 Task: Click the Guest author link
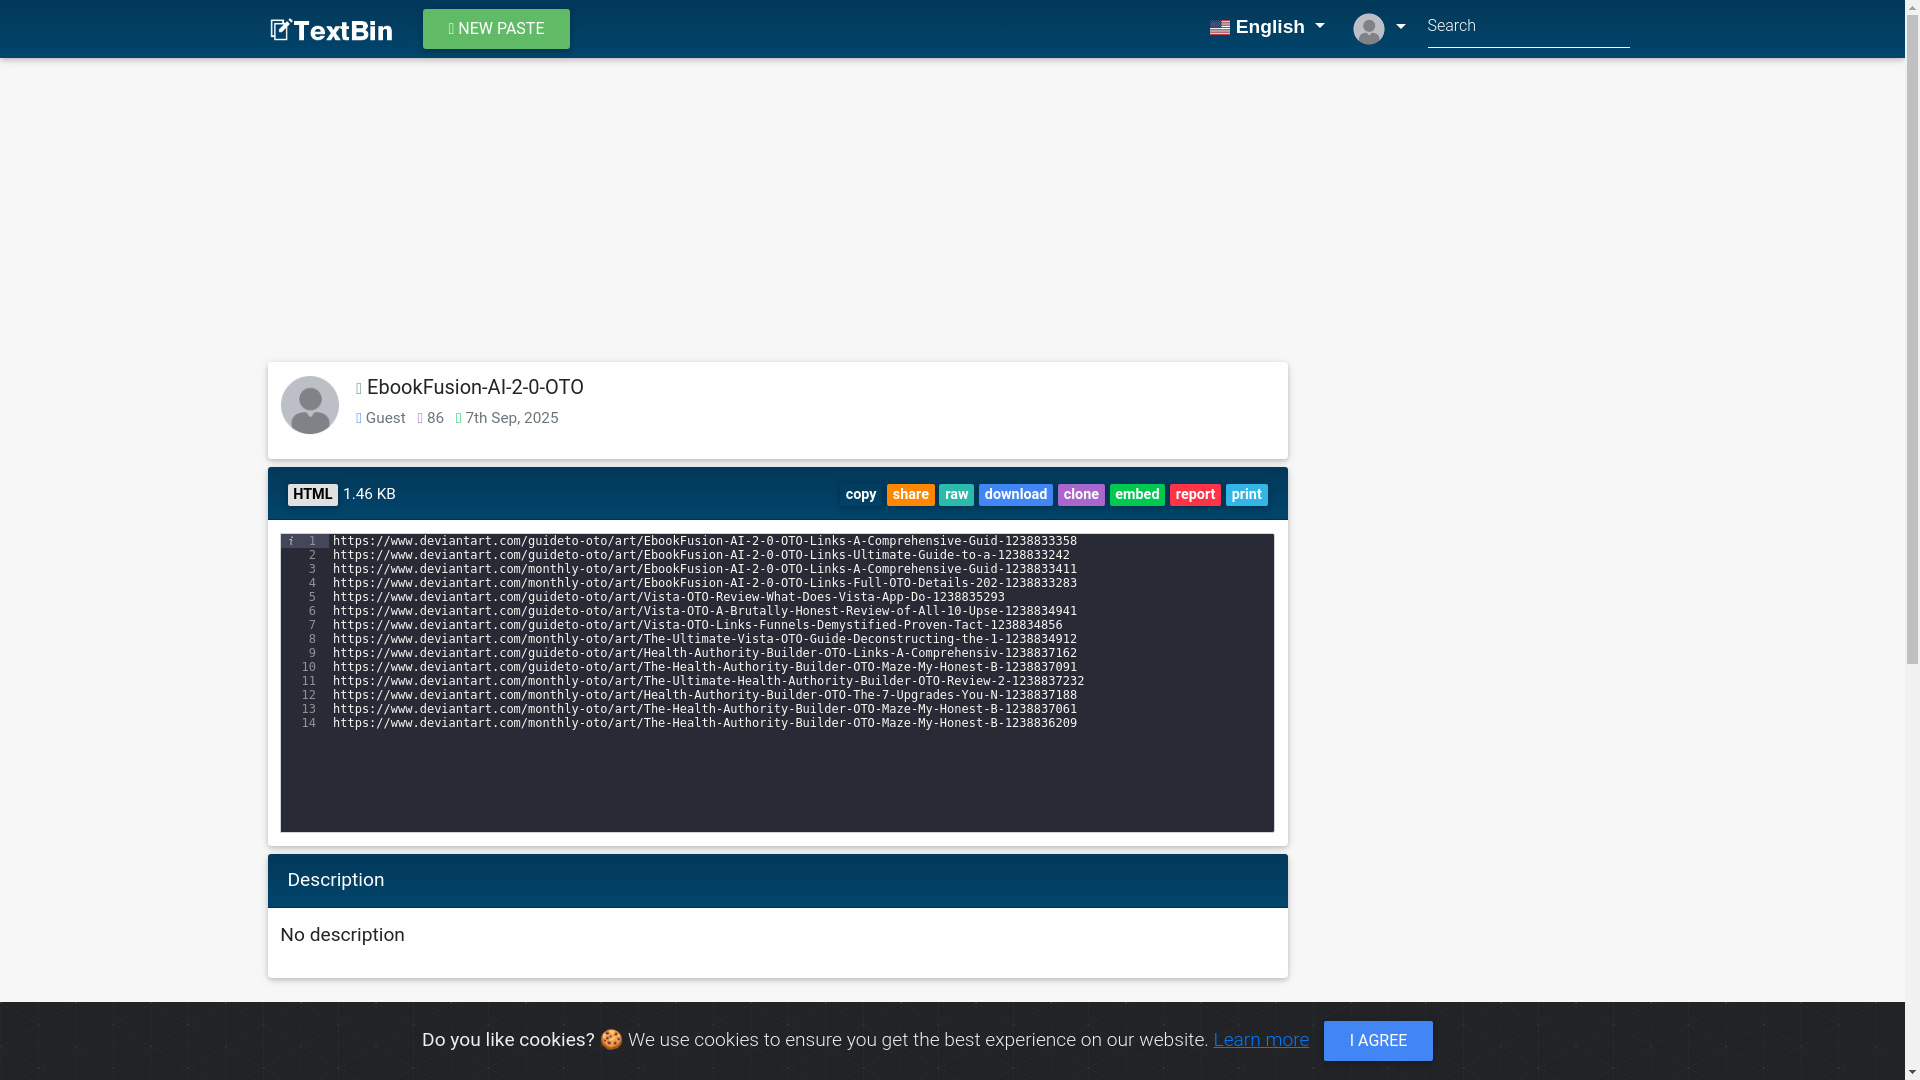click(x=385, y=418)
